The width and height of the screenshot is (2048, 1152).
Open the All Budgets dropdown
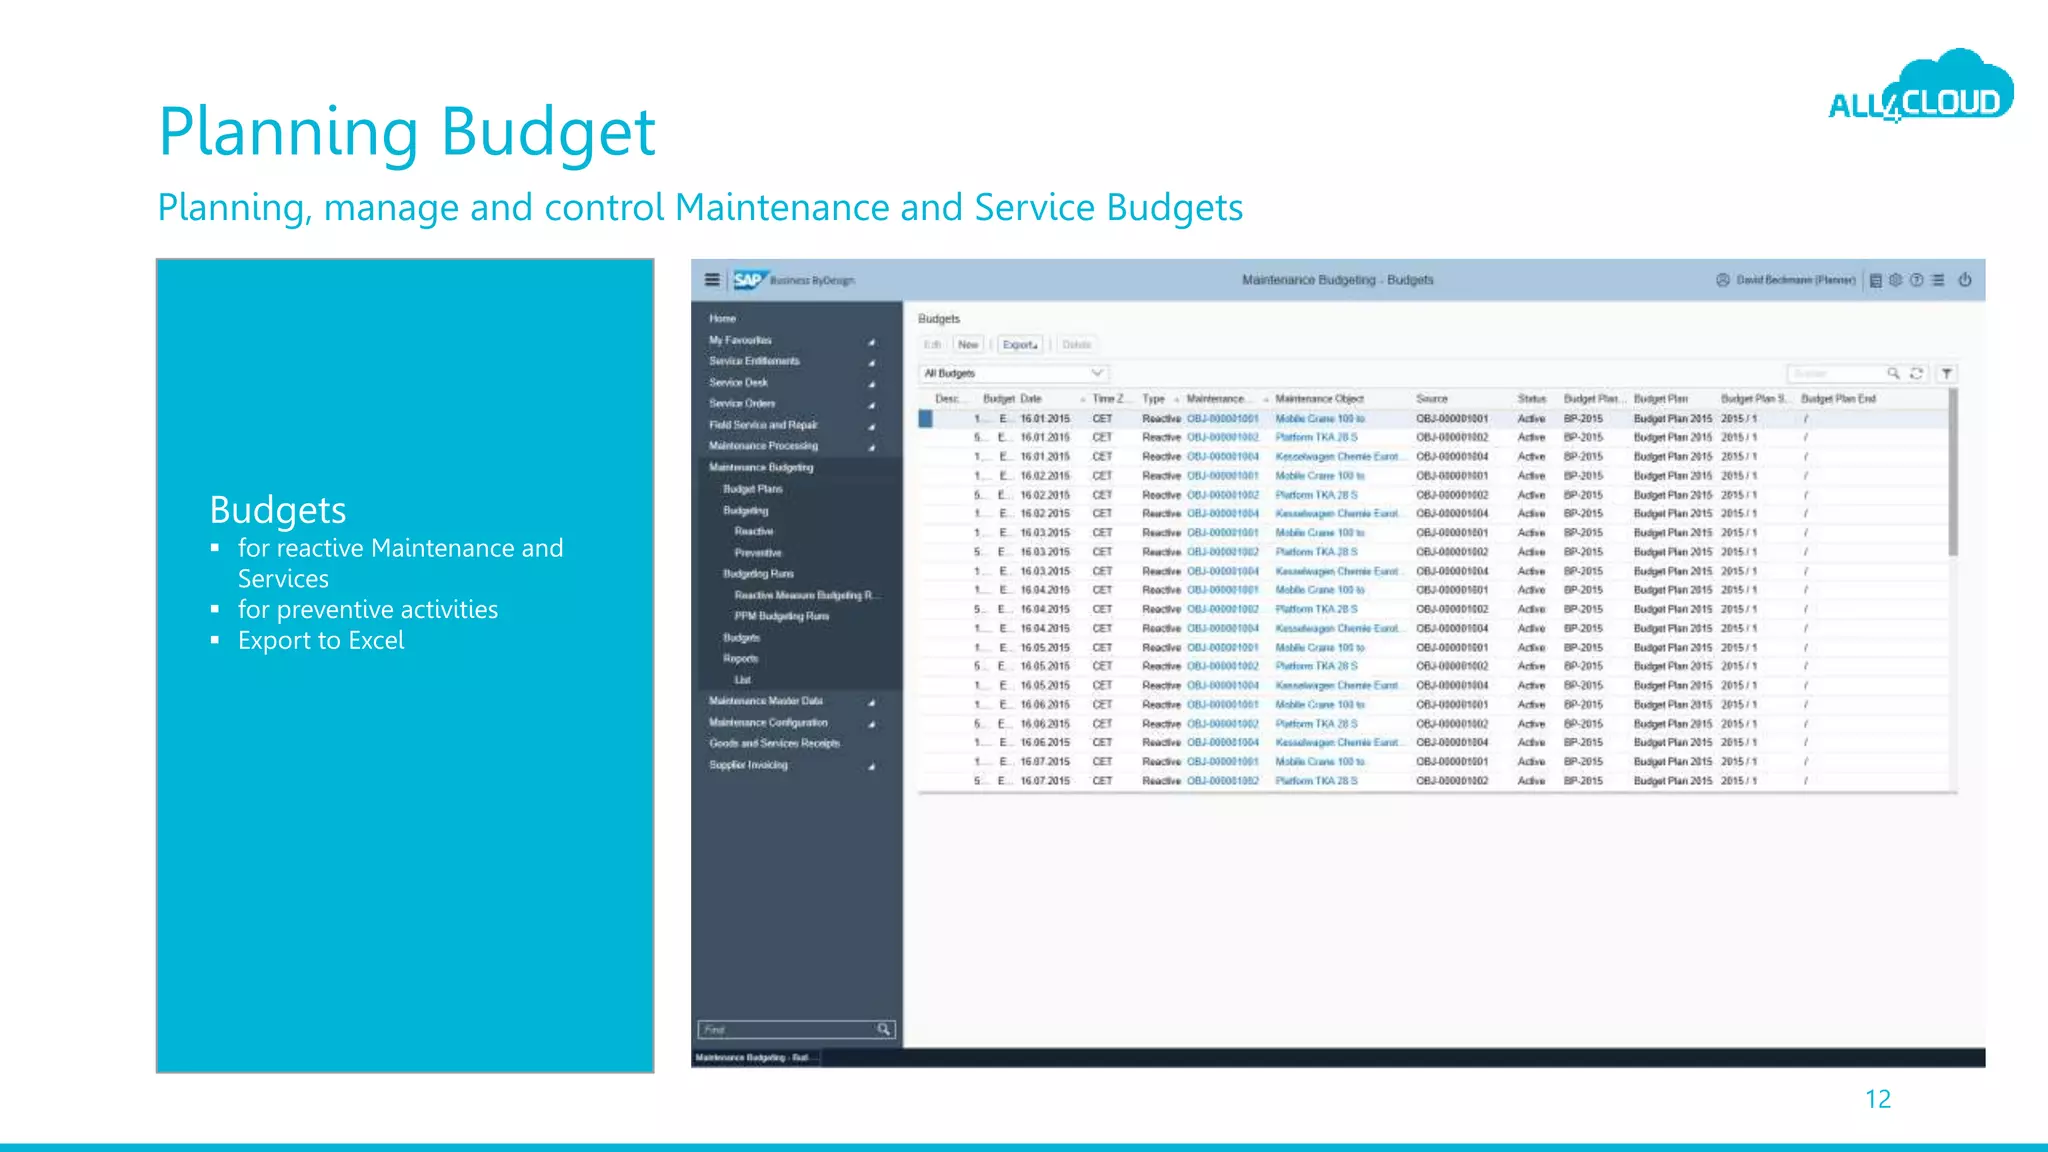coord(1013,373)
